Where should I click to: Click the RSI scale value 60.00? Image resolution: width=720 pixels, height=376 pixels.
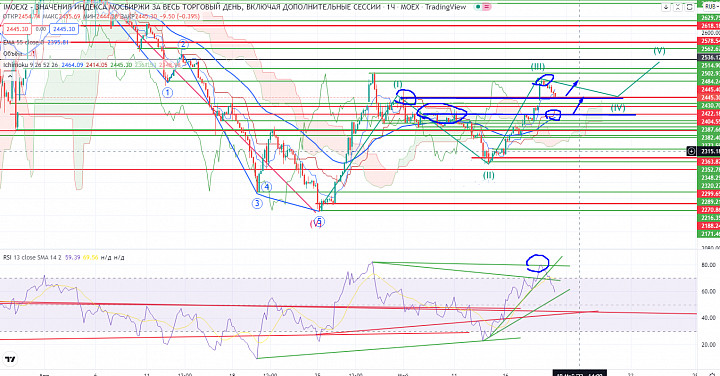pos(709,291)
